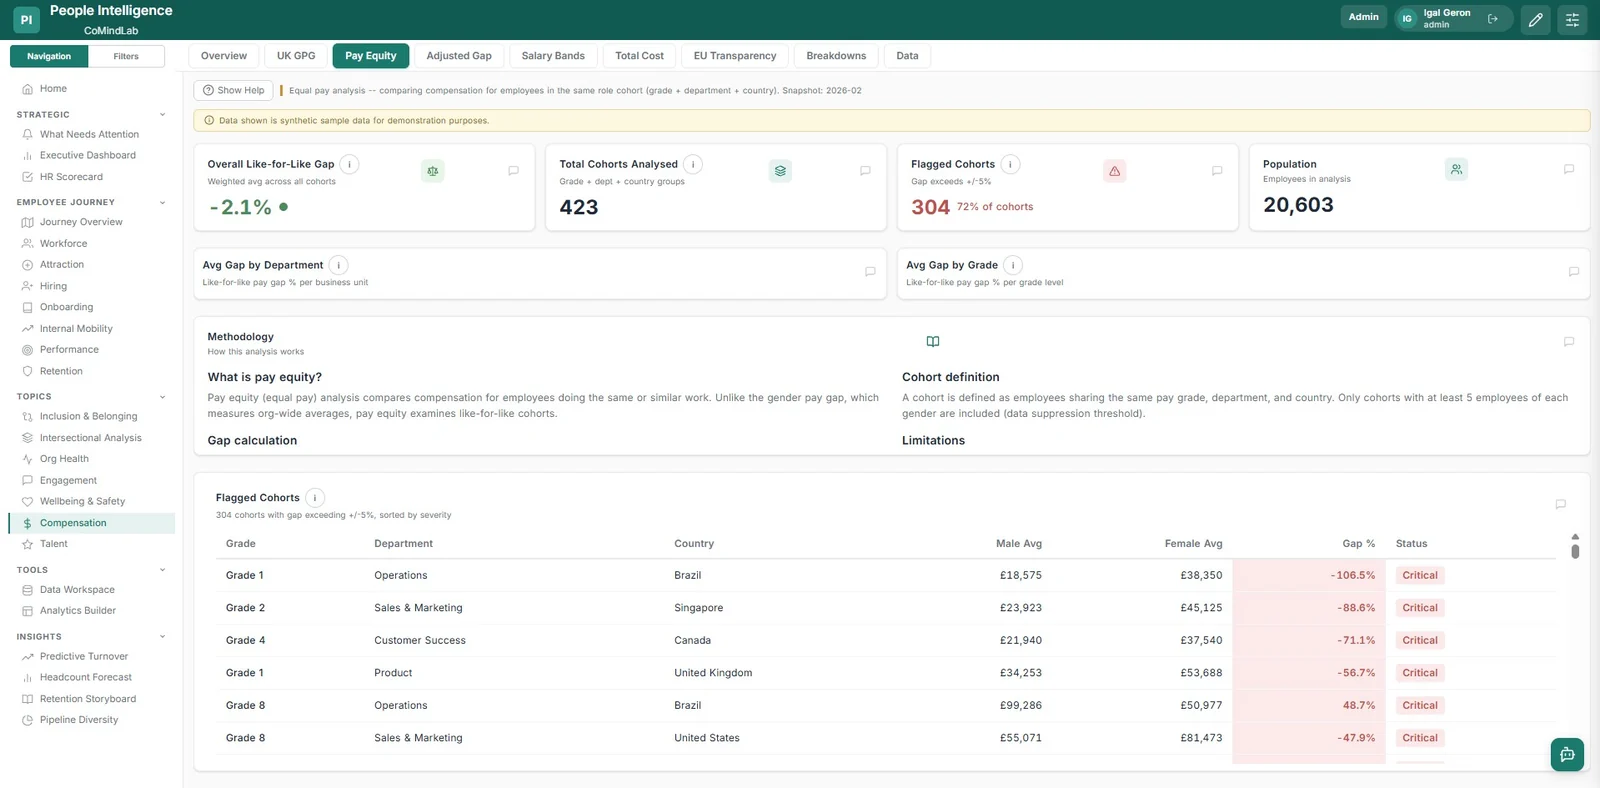Open the Salary Bands tab
This screenshot has width=1600, height=788.
[x=553, y=56]
